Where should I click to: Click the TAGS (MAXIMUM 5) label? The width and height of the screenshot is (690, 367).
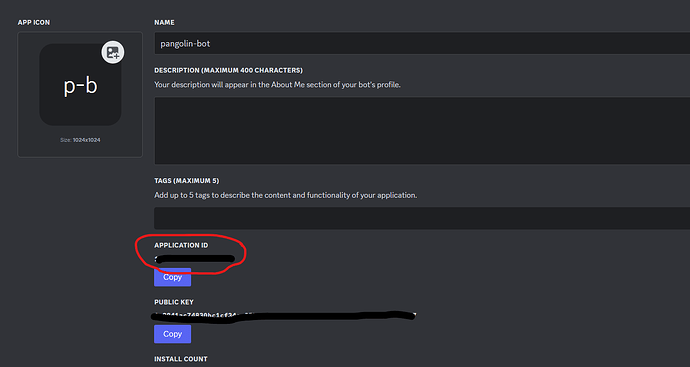[187, 181]
